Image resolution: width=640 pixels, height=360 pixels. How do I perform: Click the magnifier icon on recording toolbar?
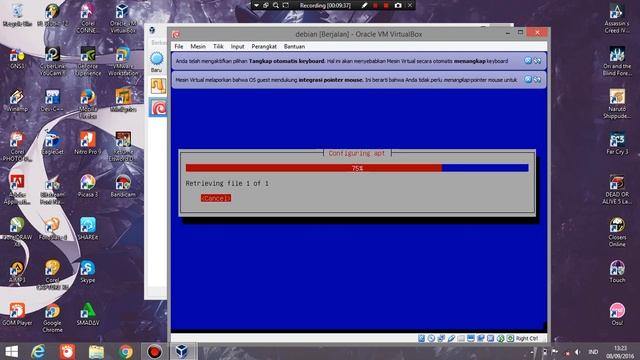pos(276,5)
